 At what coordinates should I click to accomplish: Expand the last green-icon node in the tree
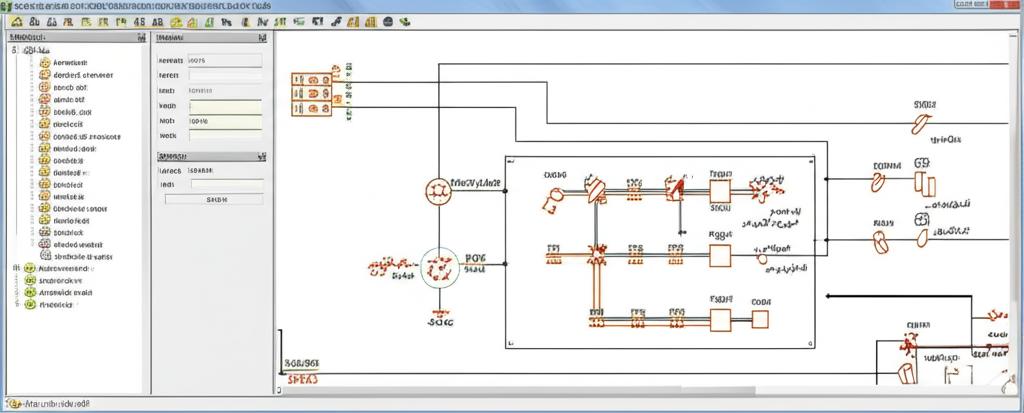[x=15, y=306]
